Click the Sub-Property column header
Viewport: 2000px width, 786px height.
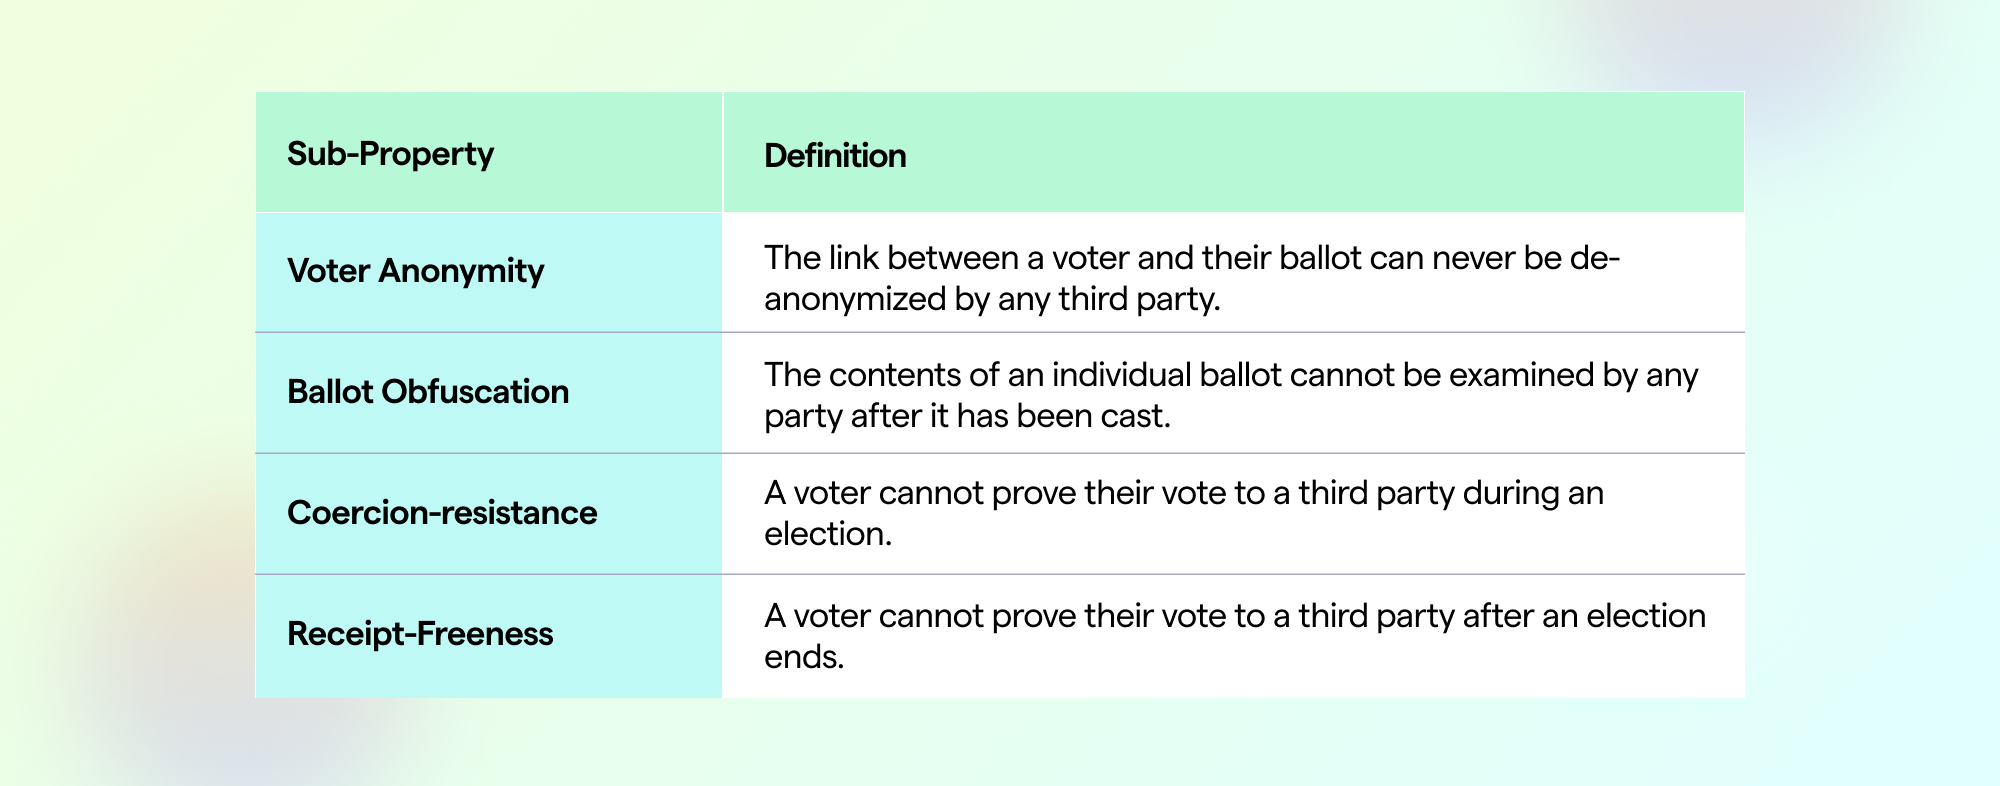(x=390, y=154)
